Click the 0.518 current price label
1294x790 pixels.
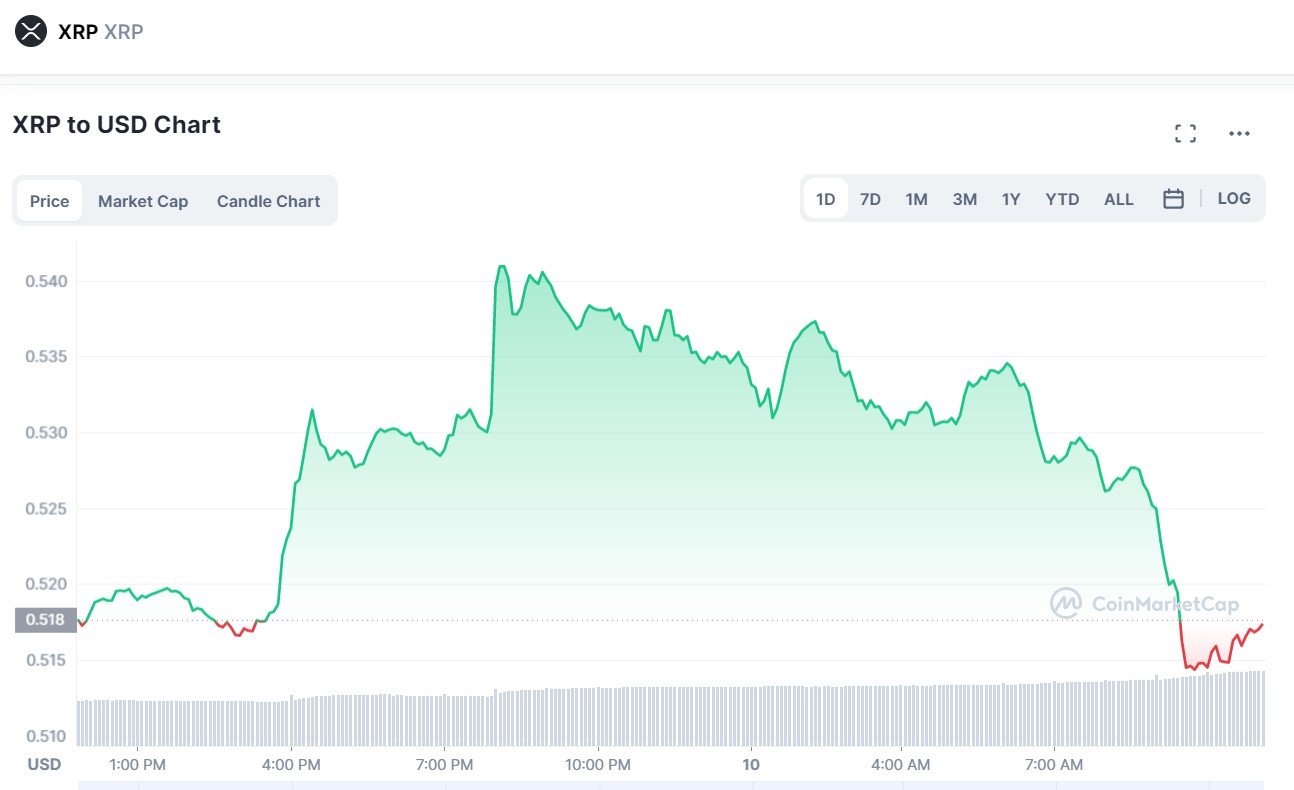tap(46, 620)
